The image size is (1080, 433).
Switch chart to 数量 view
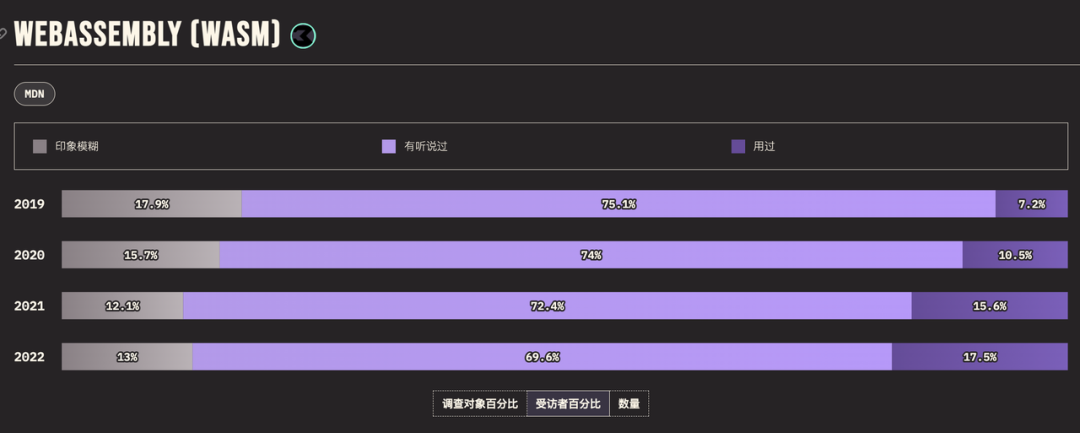click(629, 404)
